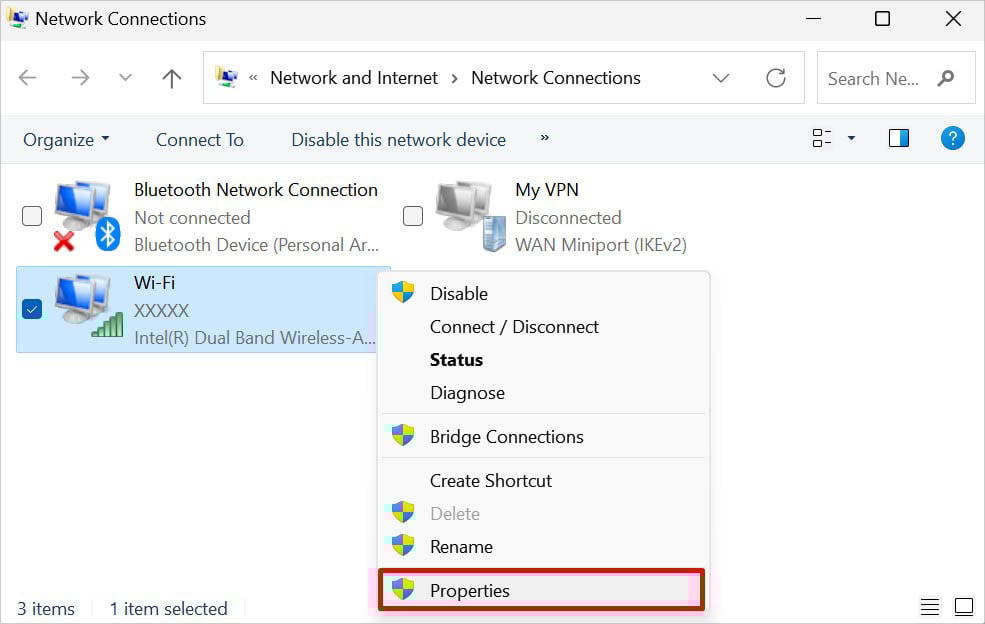
Task: Click the Up one level arrow
Action: coord(172,78)
